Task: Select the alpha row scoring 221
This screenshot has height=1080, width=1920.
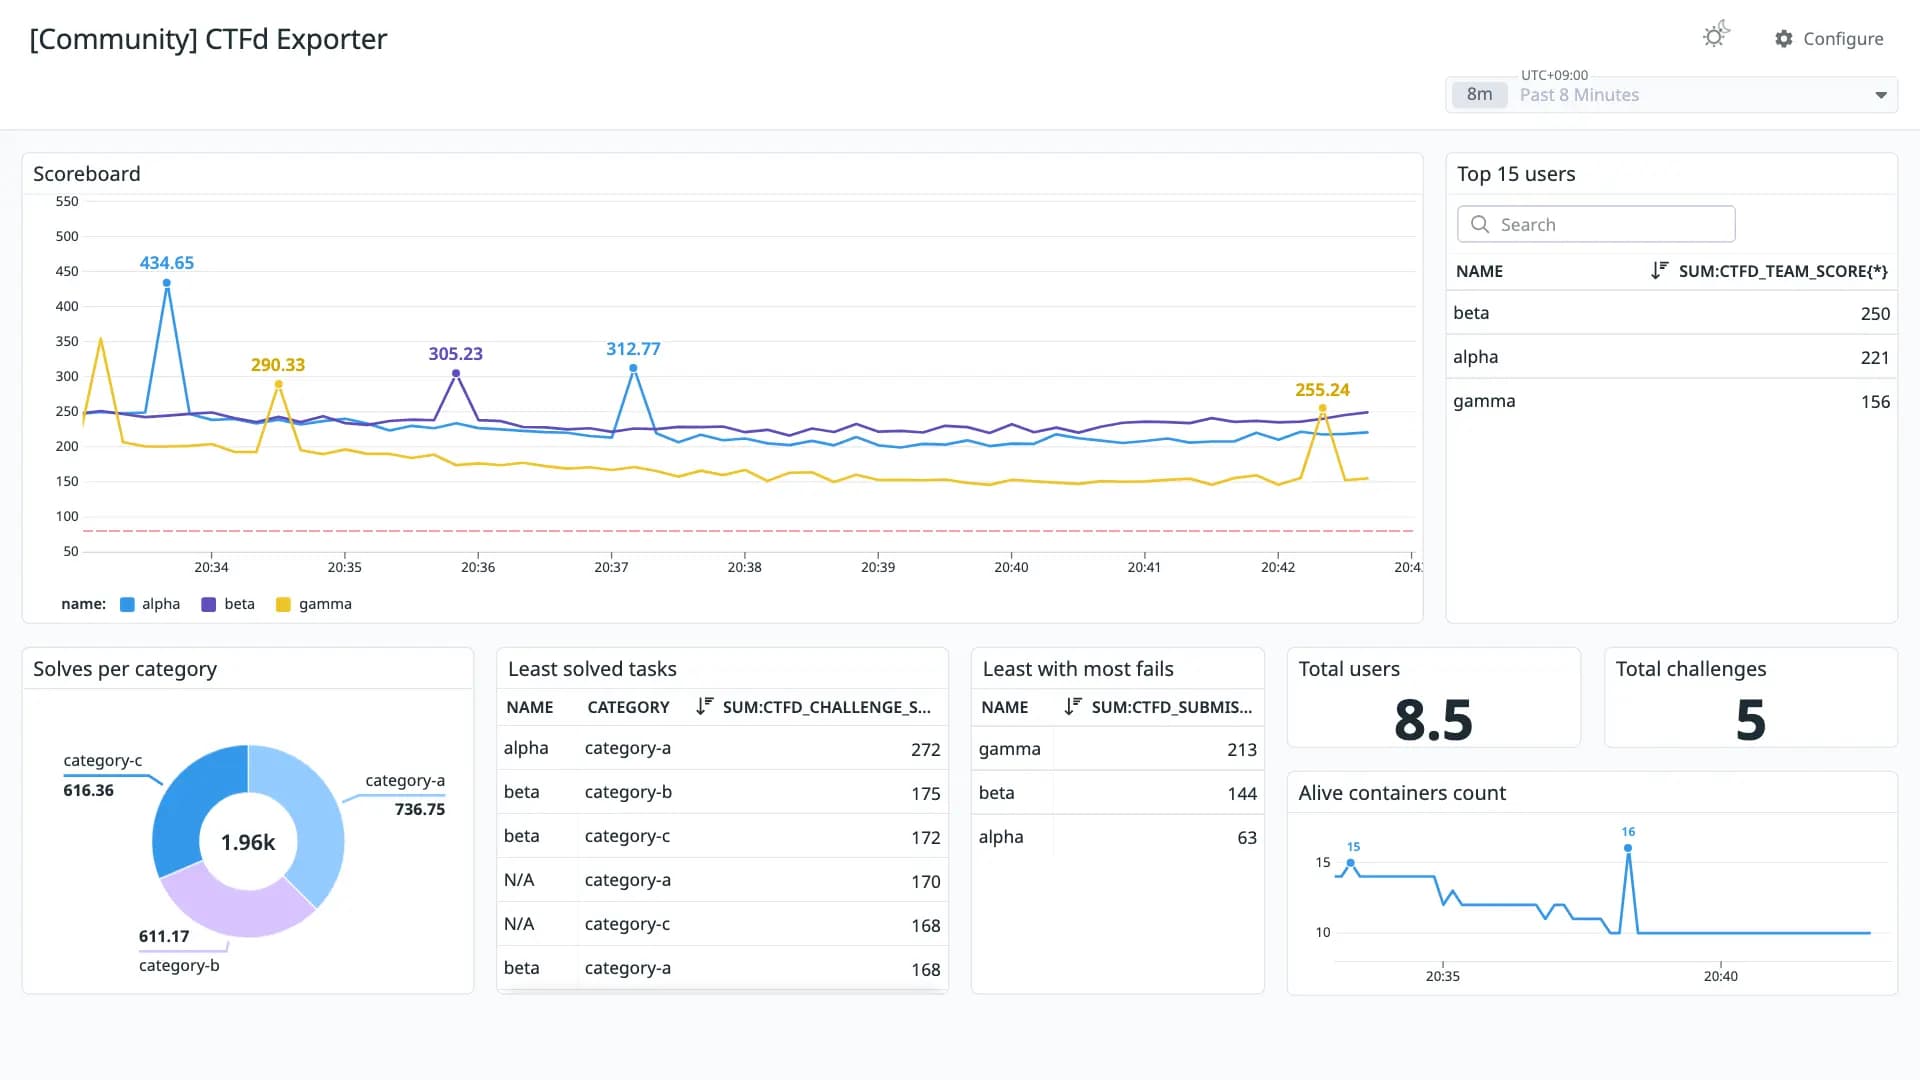Action: click(1671, 357)
